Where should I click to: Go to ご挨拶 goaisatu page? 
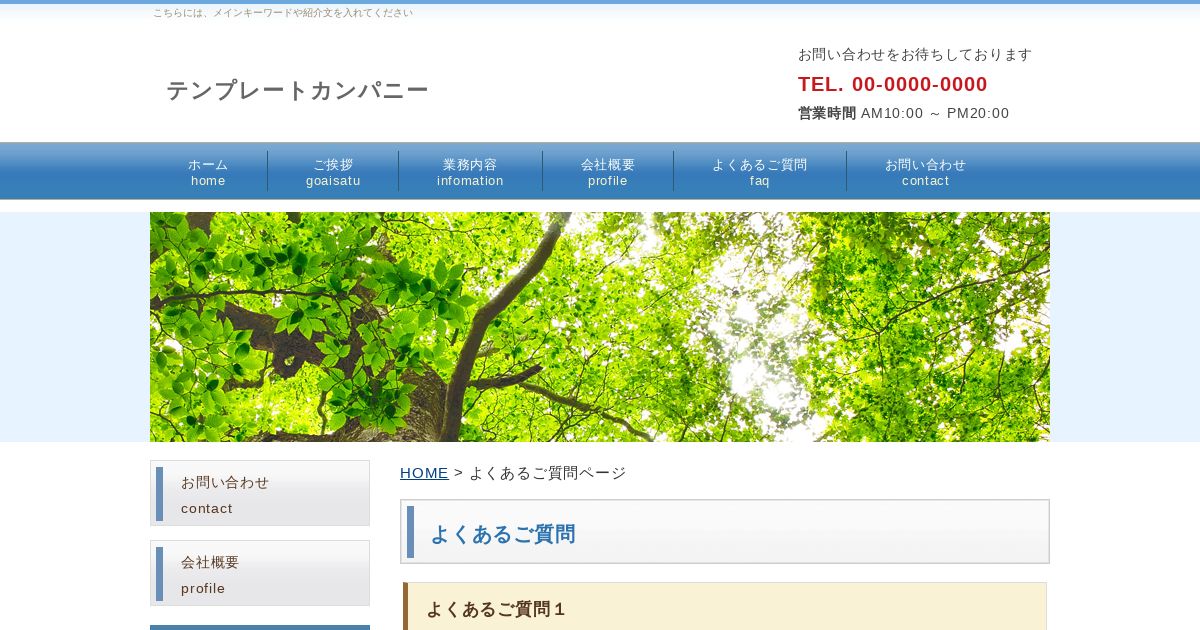click(x=333, y=172)
